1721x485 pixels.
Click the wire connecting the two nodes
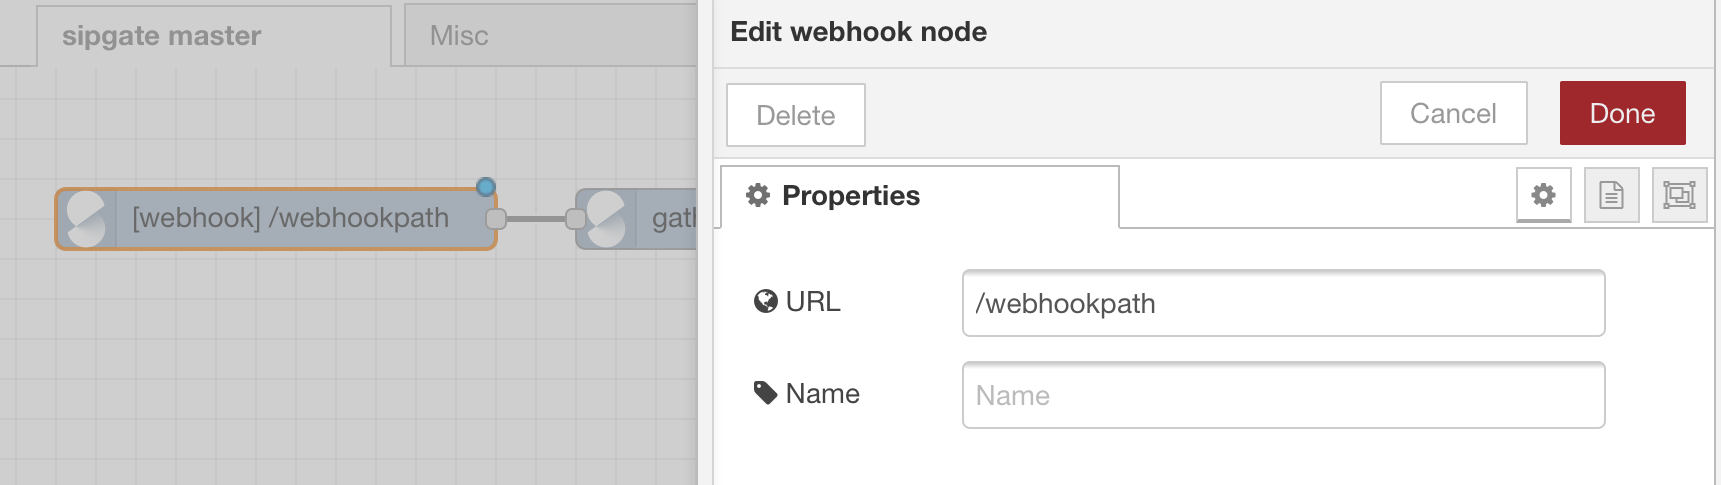click(535, 218)
